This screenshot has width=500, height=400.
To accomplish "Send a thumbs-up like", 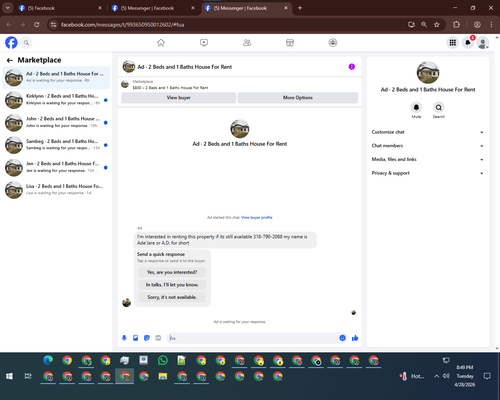I will [355, 338].
